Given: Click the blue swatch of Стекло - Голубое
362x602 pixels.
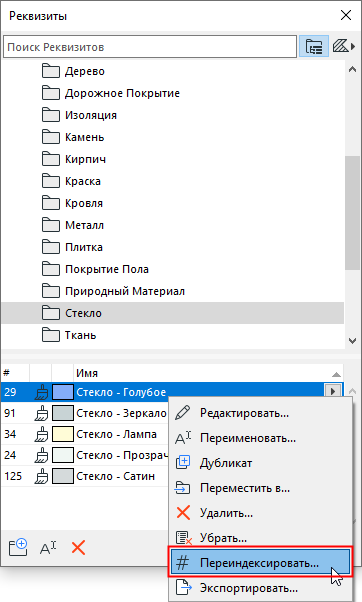Looking at the screenshot, I should pyautogui.click(x=63, y=392).
